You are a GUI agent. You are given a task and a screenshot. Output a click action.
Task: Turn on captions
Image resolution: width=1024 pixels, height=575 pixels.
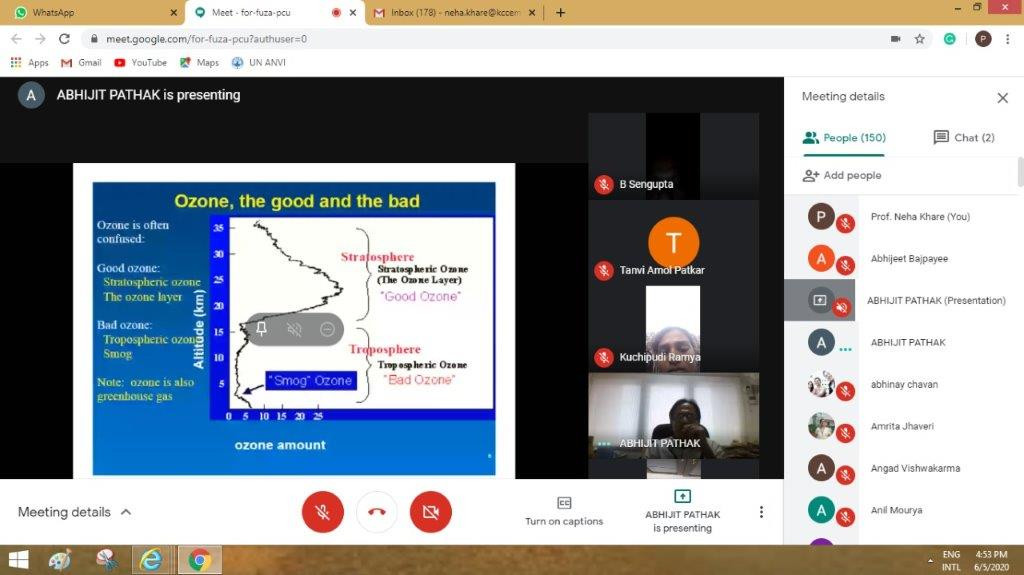coord(564,511)
